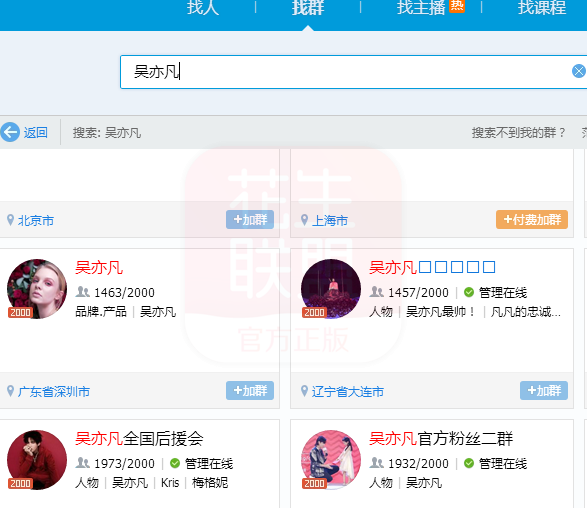Click the member icon beside 1463/2000
Screen dimensions: 587x508
[83, 292]
